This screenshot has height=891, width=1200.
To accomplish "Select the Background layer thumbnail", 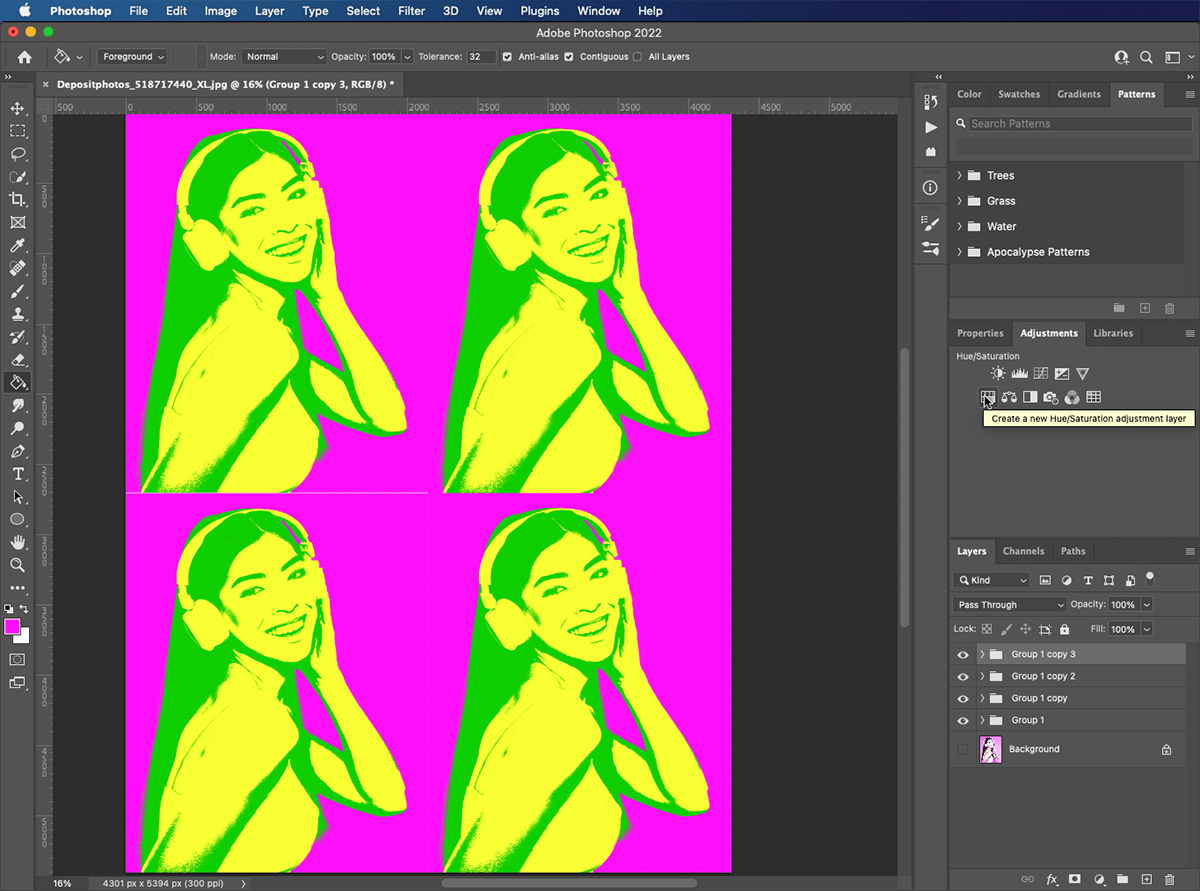I will point(990,748).
